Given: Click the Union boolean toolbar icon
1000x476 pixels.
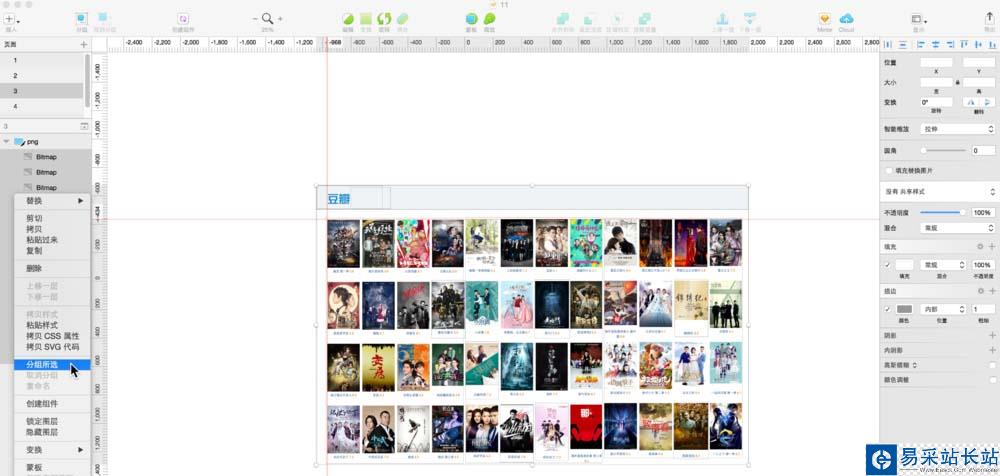Looking at the screenshot, I should point(562,19).
